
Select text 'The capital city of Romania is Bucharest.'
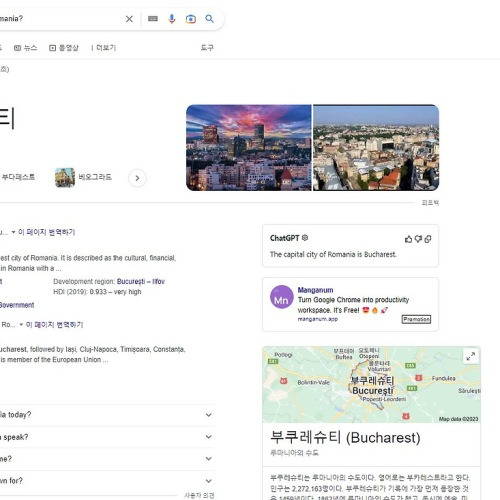(333, 254)
